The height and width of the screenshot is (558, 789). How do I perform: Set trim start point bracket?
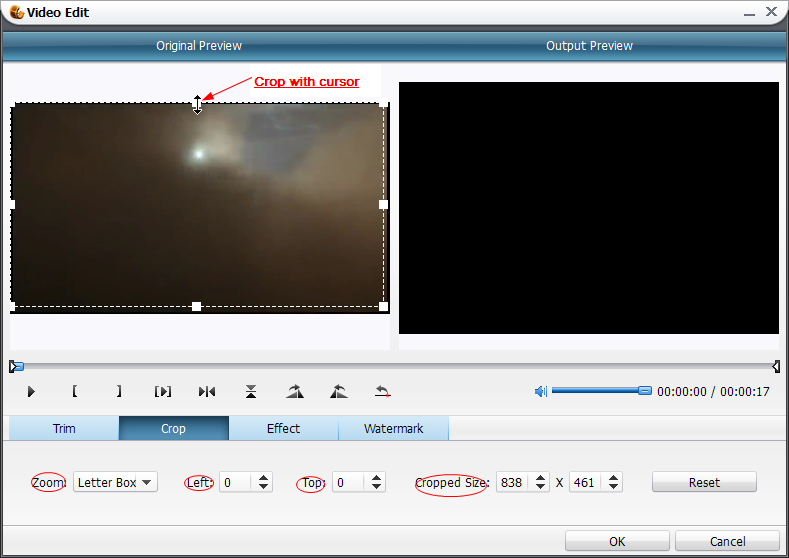pyautogui.click(x=74, y=391)
